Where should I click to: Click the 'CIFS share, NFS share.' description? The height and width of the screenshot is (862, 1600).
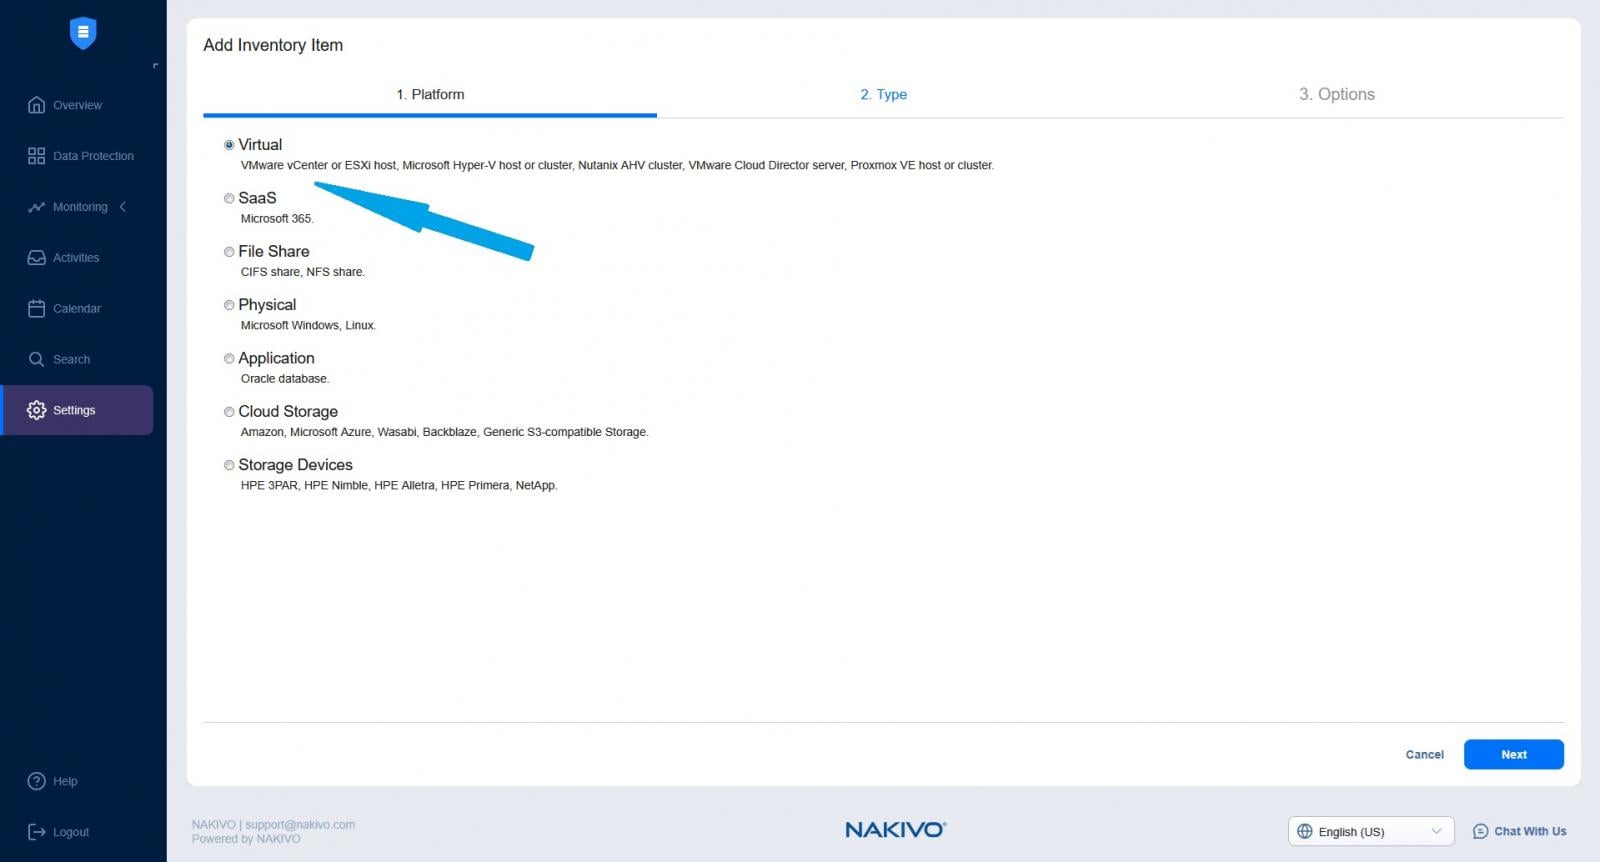point(303,272)
